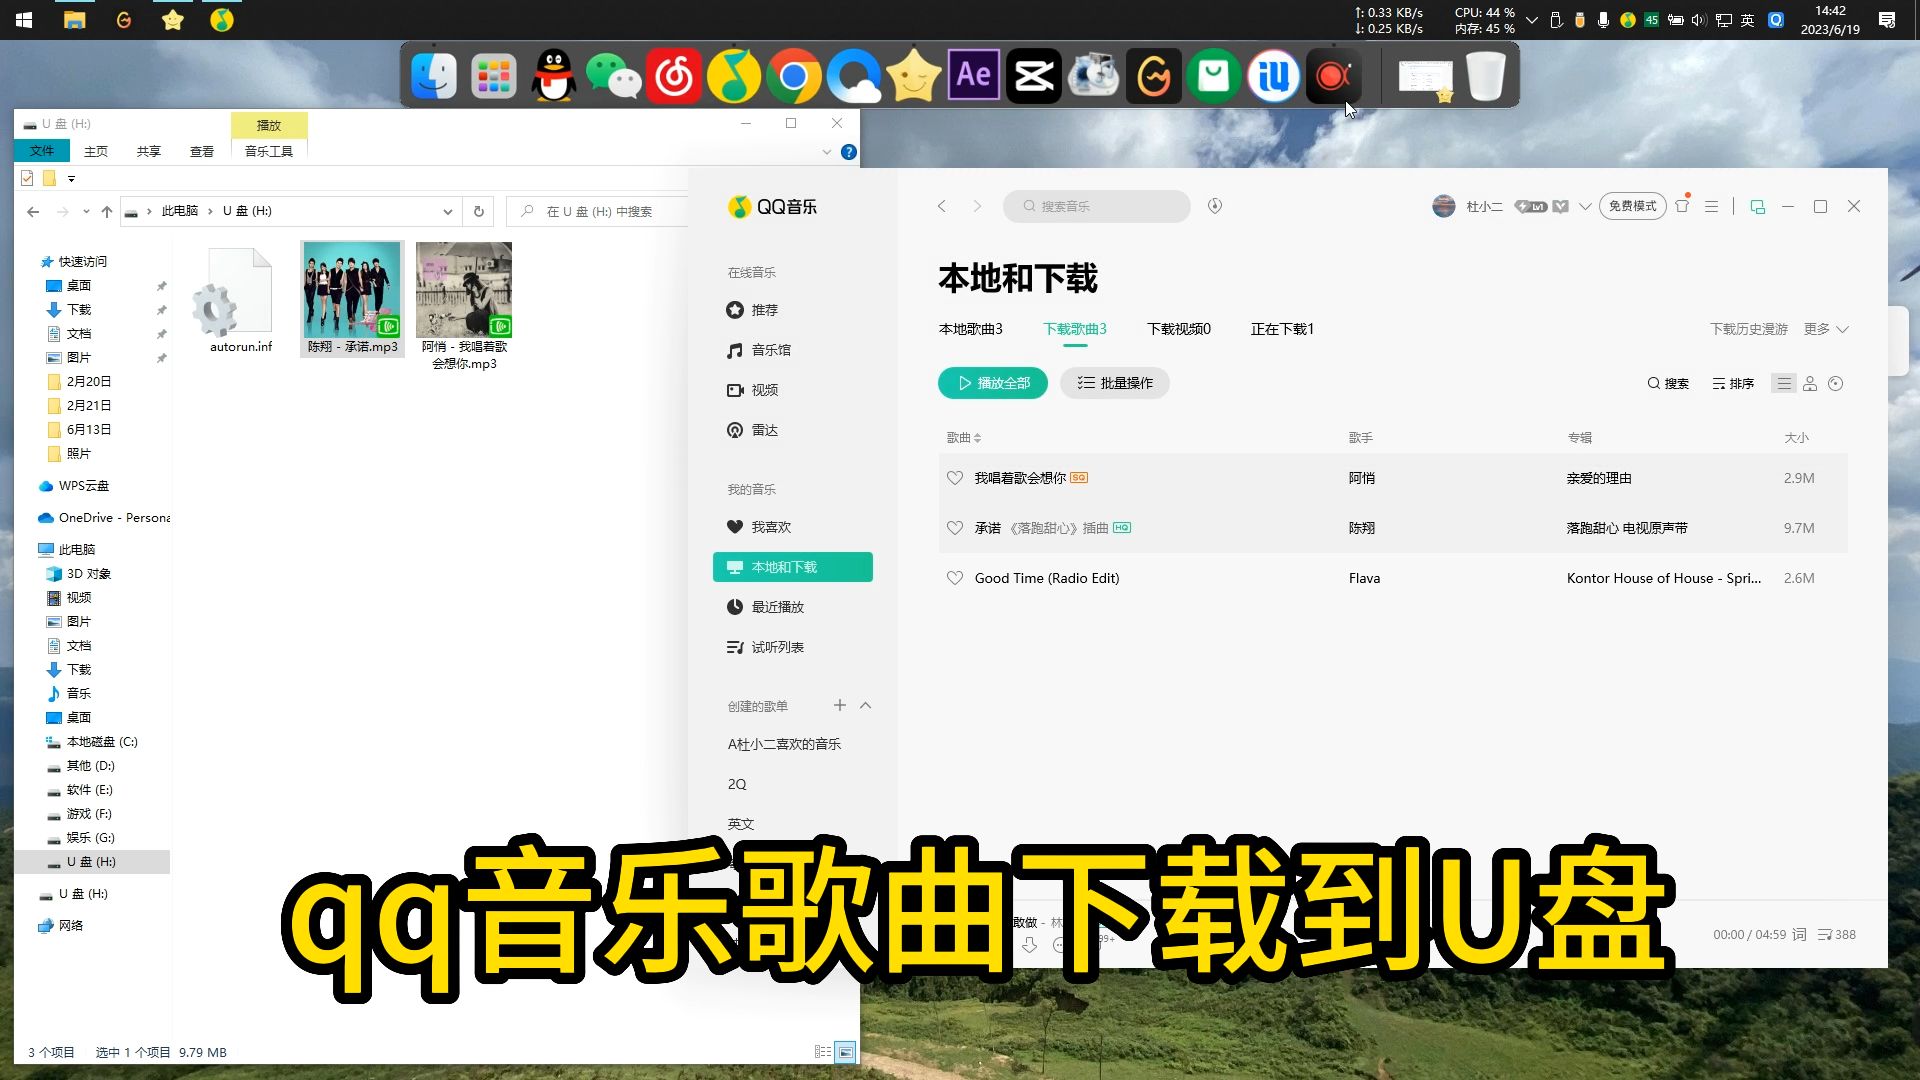This screenshot has height=1080, width=1920.
Task: Like Good Time (Radio Edit)
Action: pyautogui.click(x=955, y=578)
